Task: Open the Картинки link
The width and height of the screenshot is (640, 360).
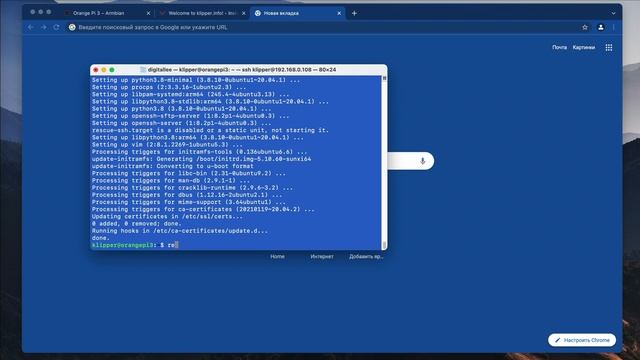Action: pos(584,47)
